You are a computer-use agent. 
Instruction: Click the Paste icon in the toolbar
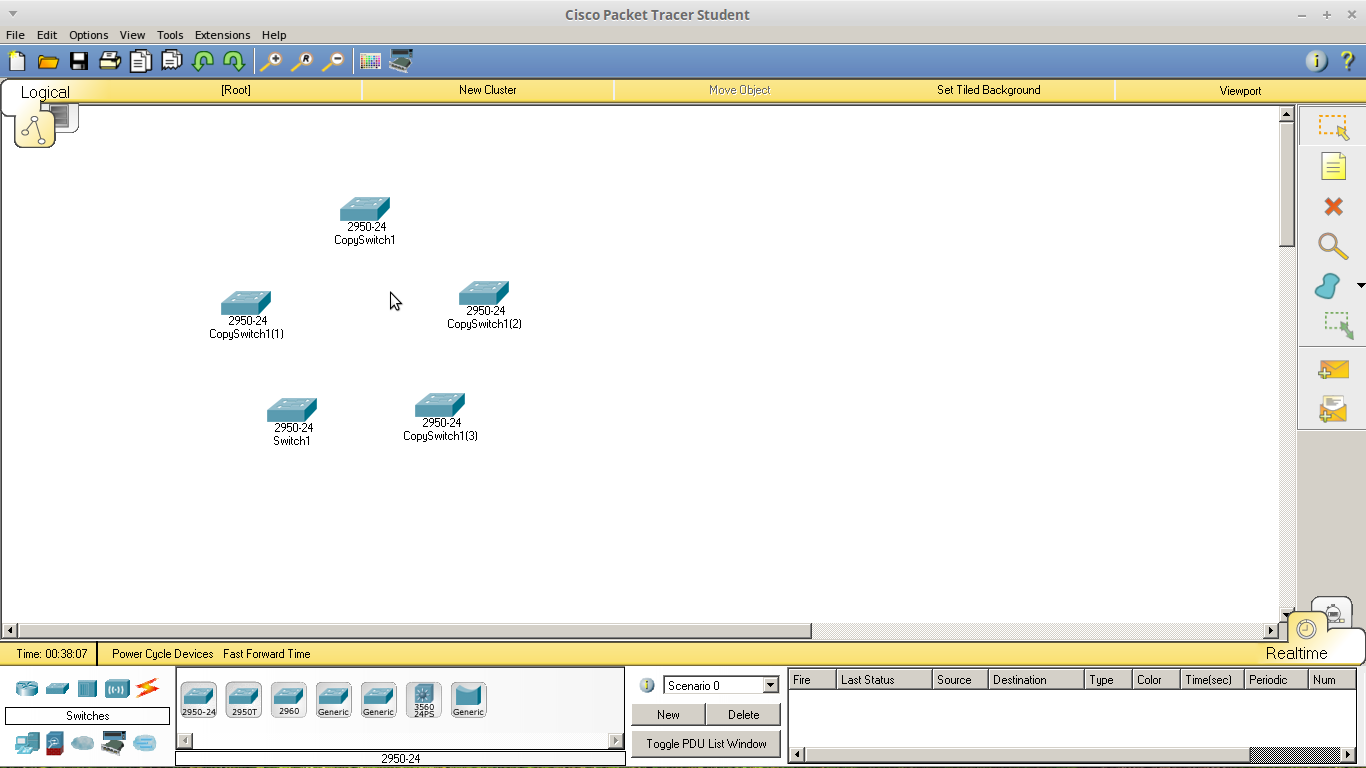point(172,61)
